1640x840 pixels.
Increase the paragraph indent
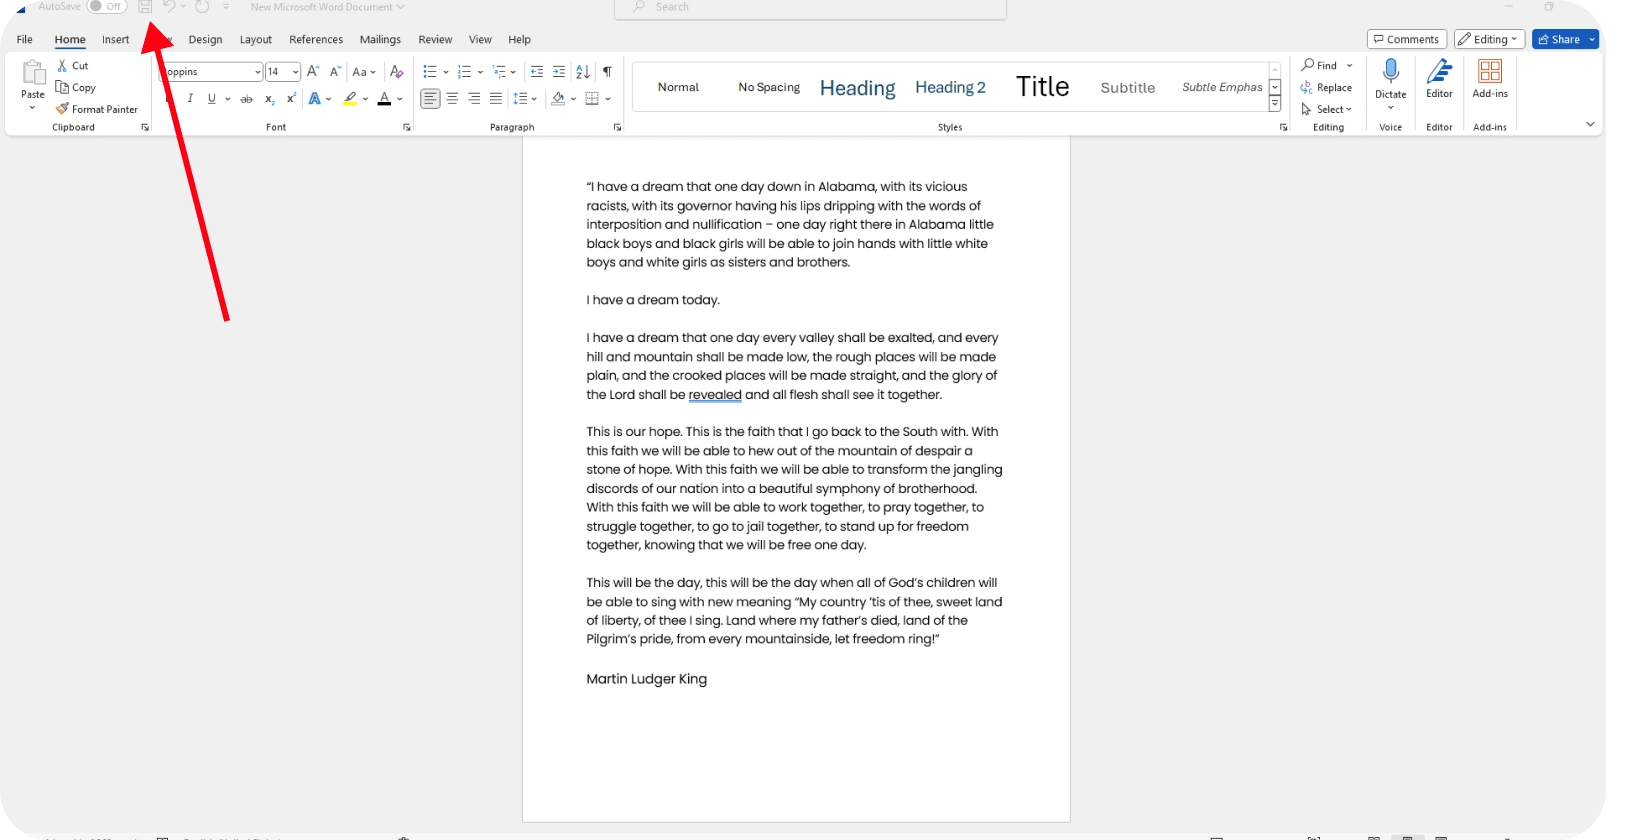(x=559, y=72)
